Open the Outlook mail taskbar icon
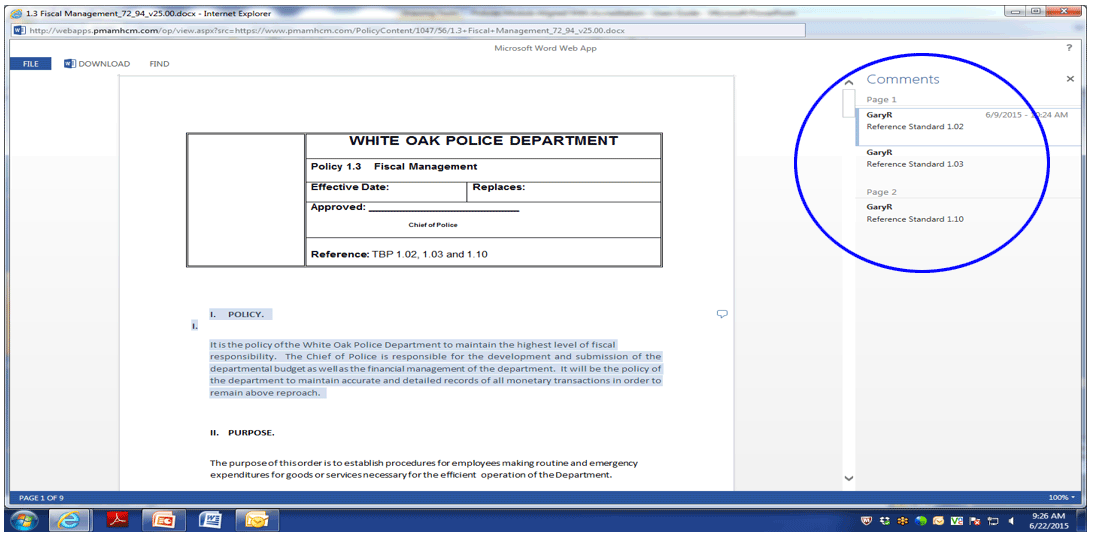 257,521
